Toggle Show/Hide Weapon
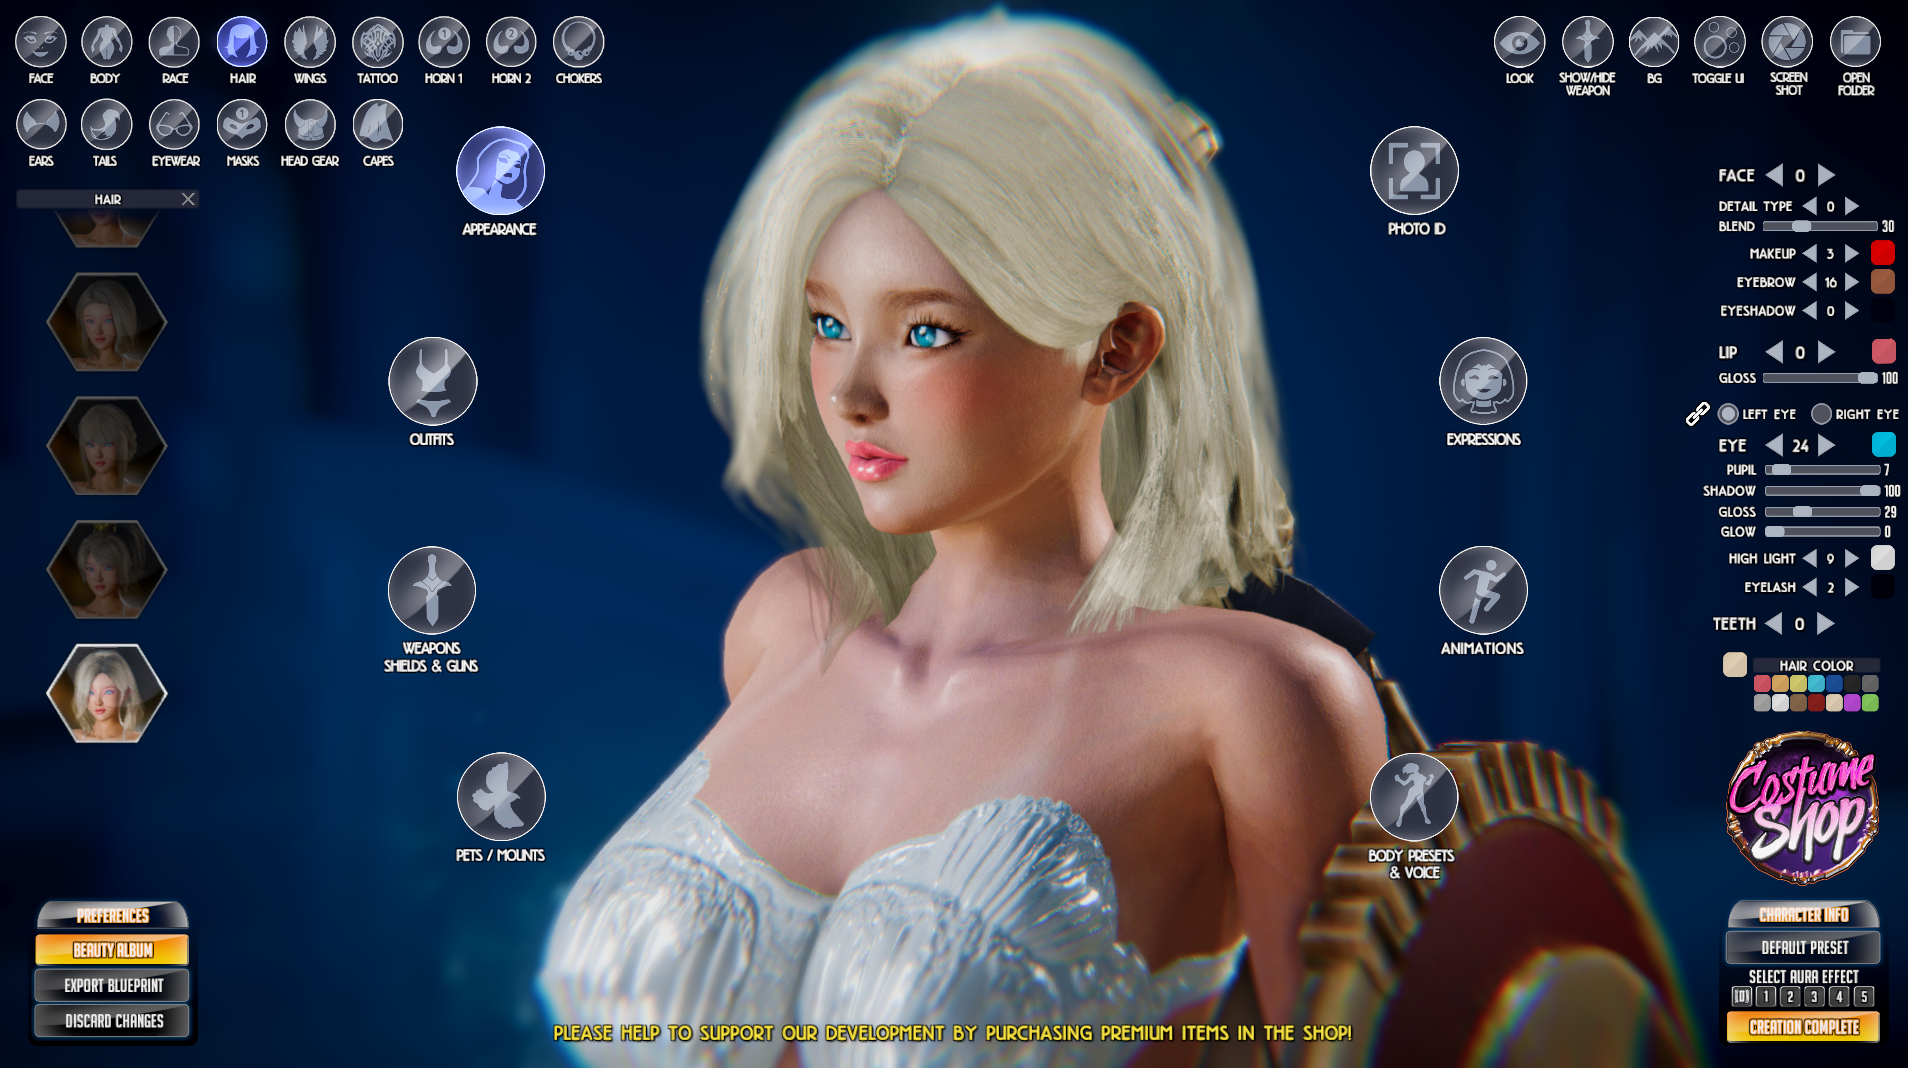 click(1587, 42)
